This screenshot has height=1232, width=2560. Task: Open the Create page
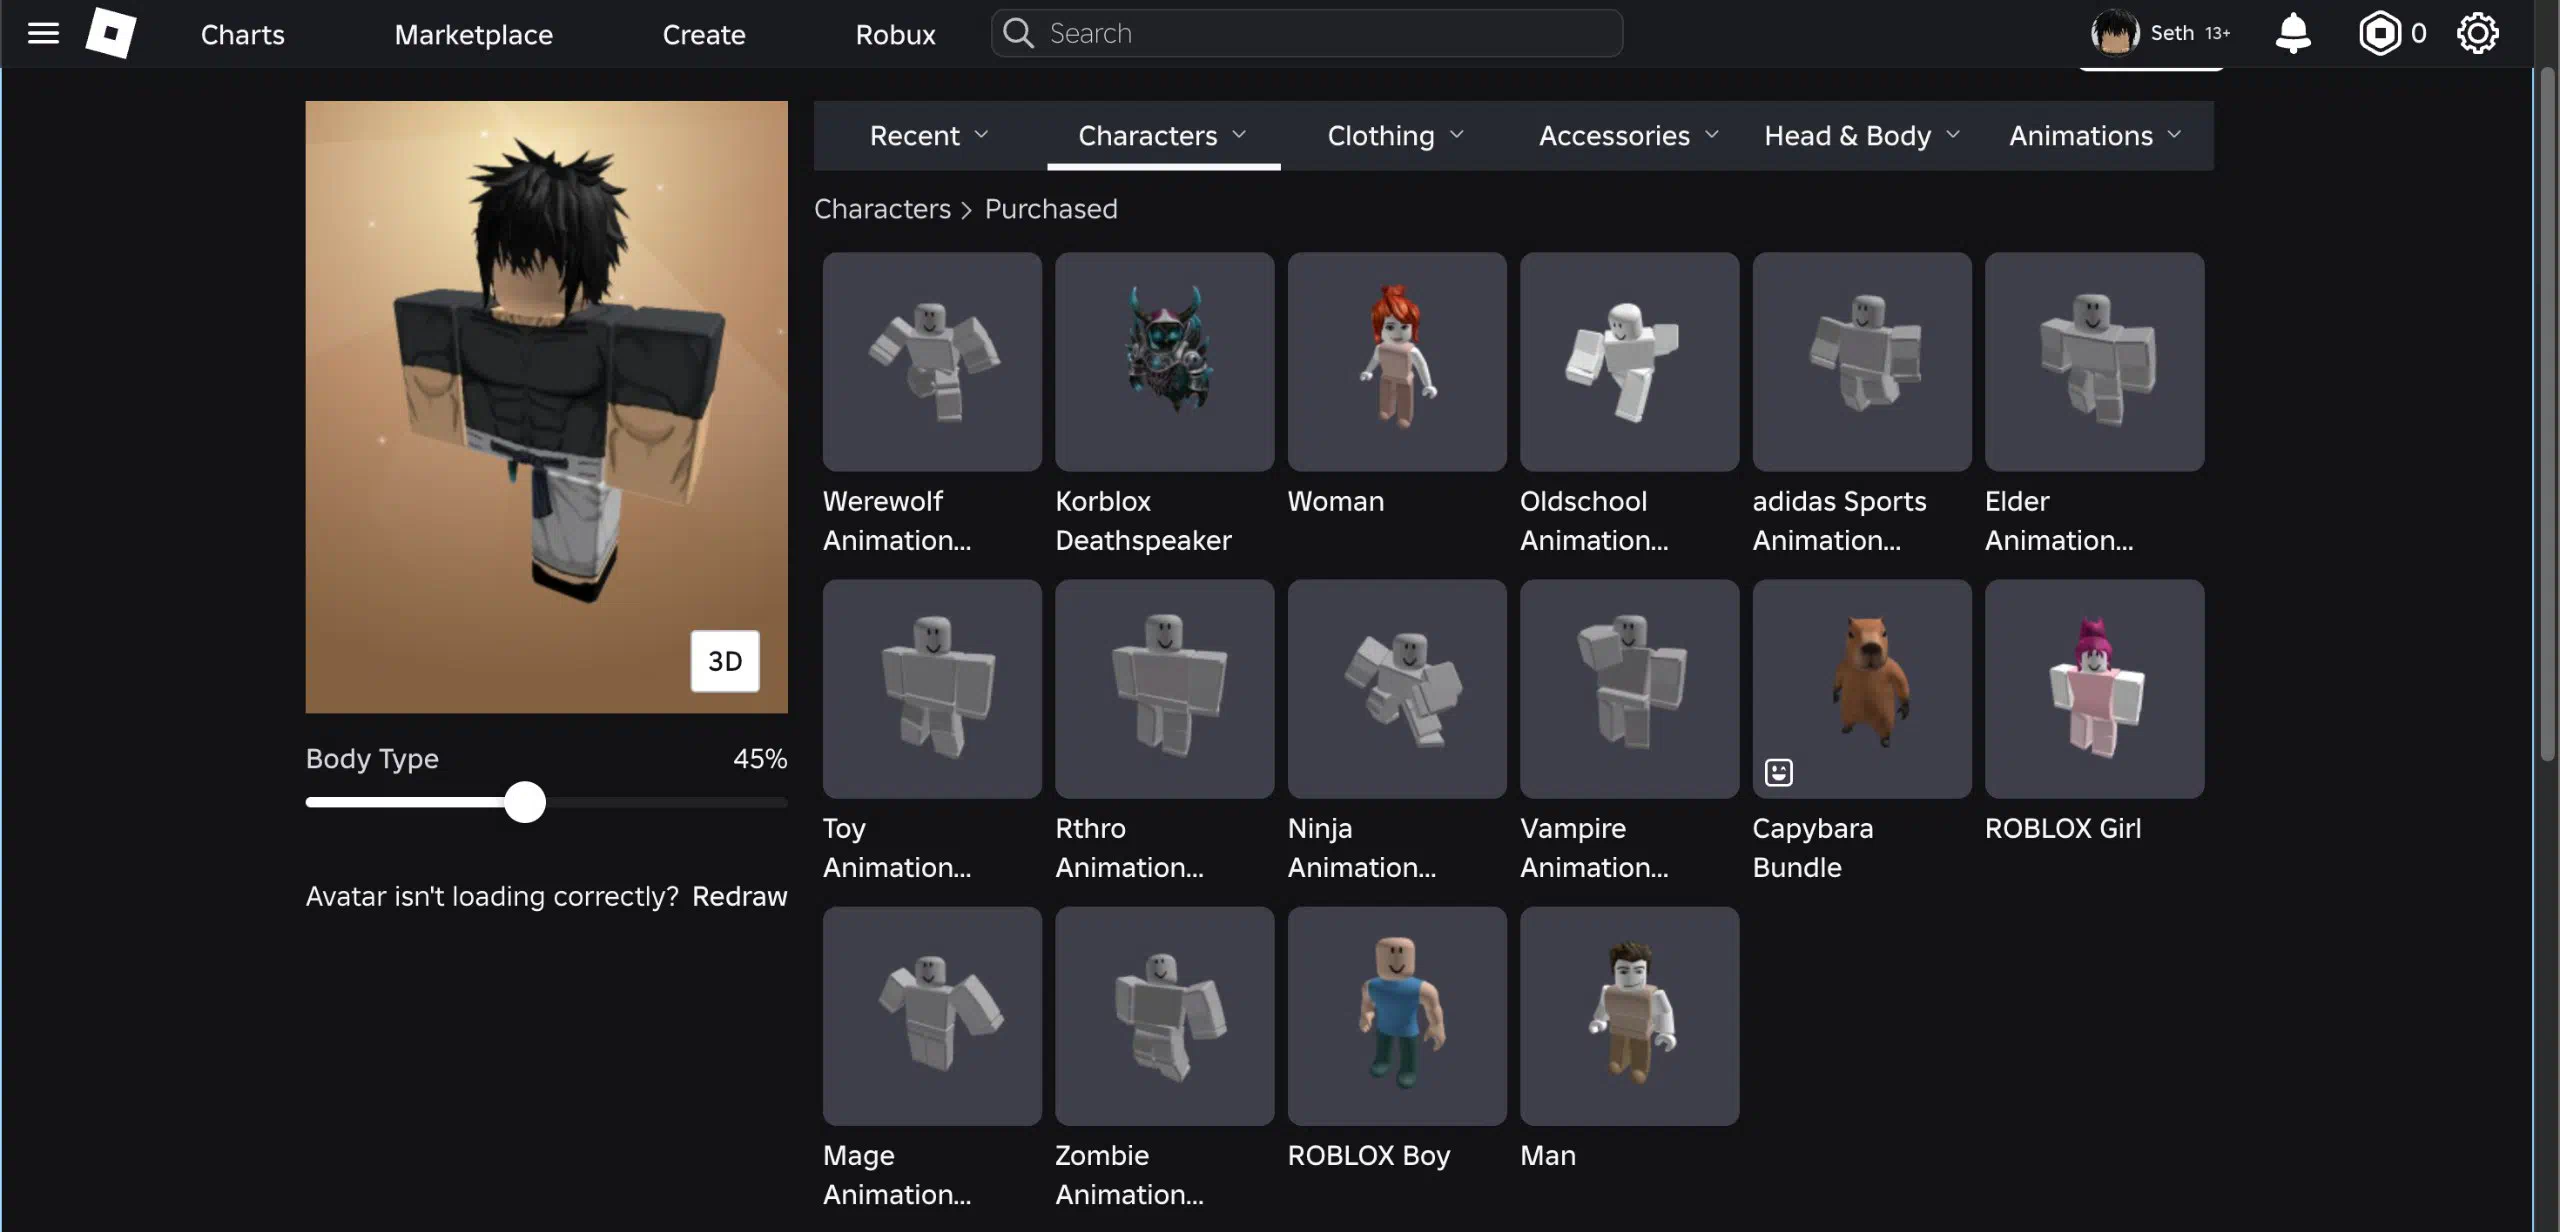click(704, 34)
